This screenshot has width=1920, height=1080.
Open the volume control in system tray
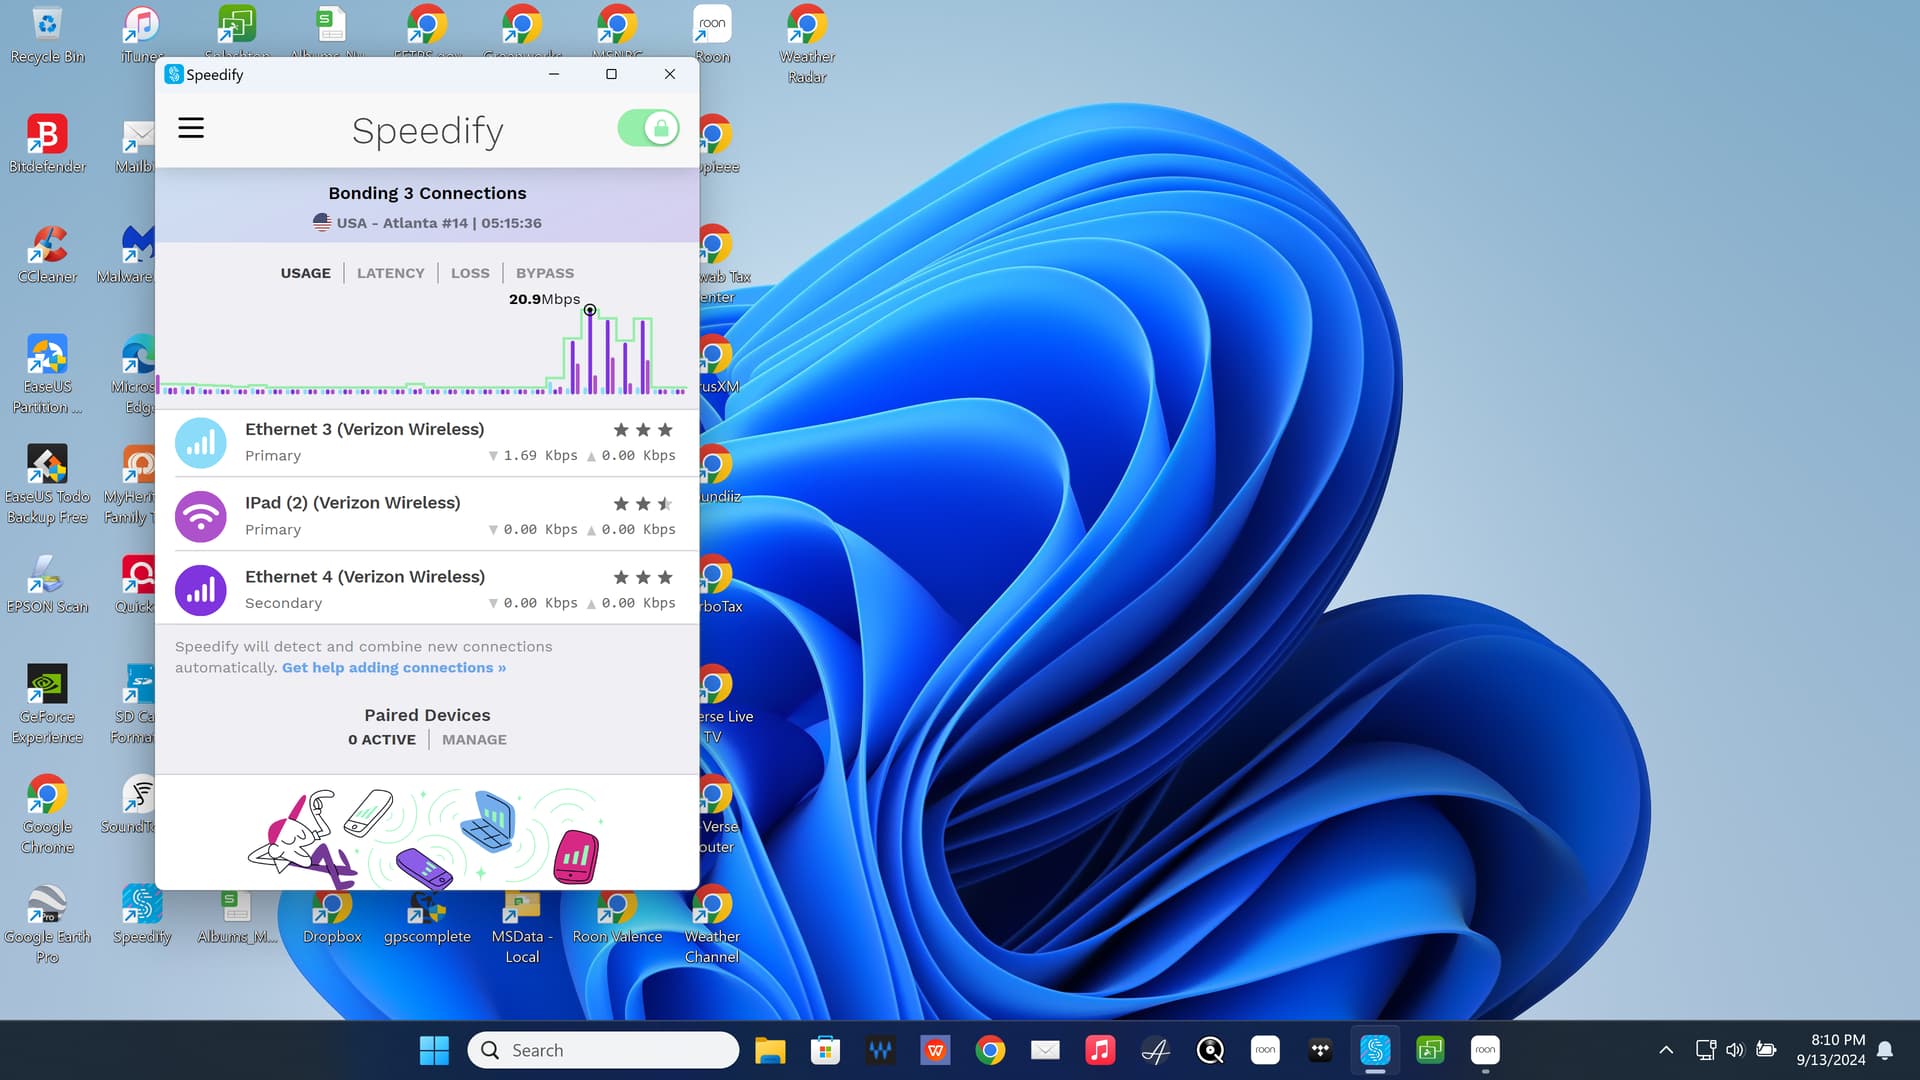[1735, 1050]
